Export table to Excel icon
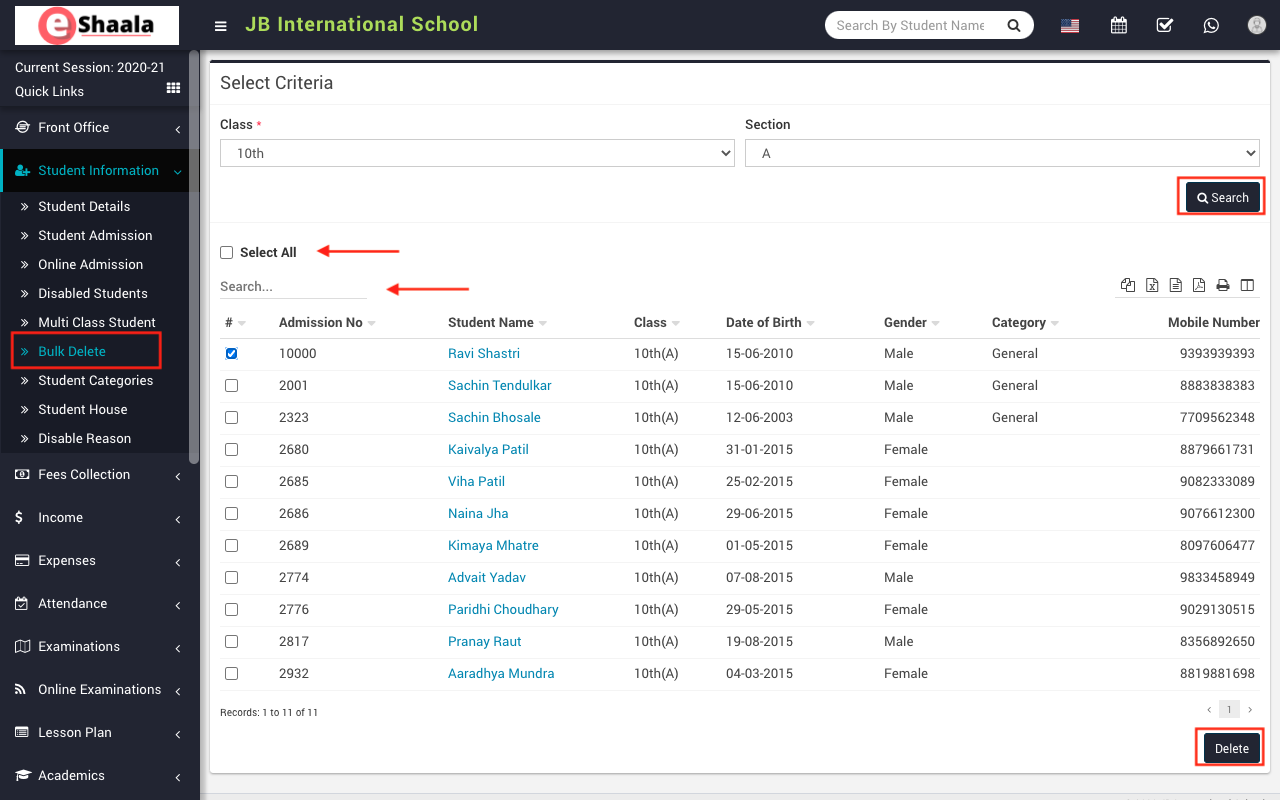 click(1152, 285)
